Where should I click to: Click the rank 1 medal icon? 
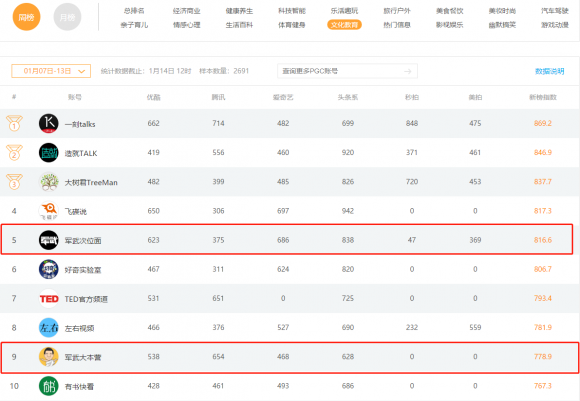(x=14, y=123)
